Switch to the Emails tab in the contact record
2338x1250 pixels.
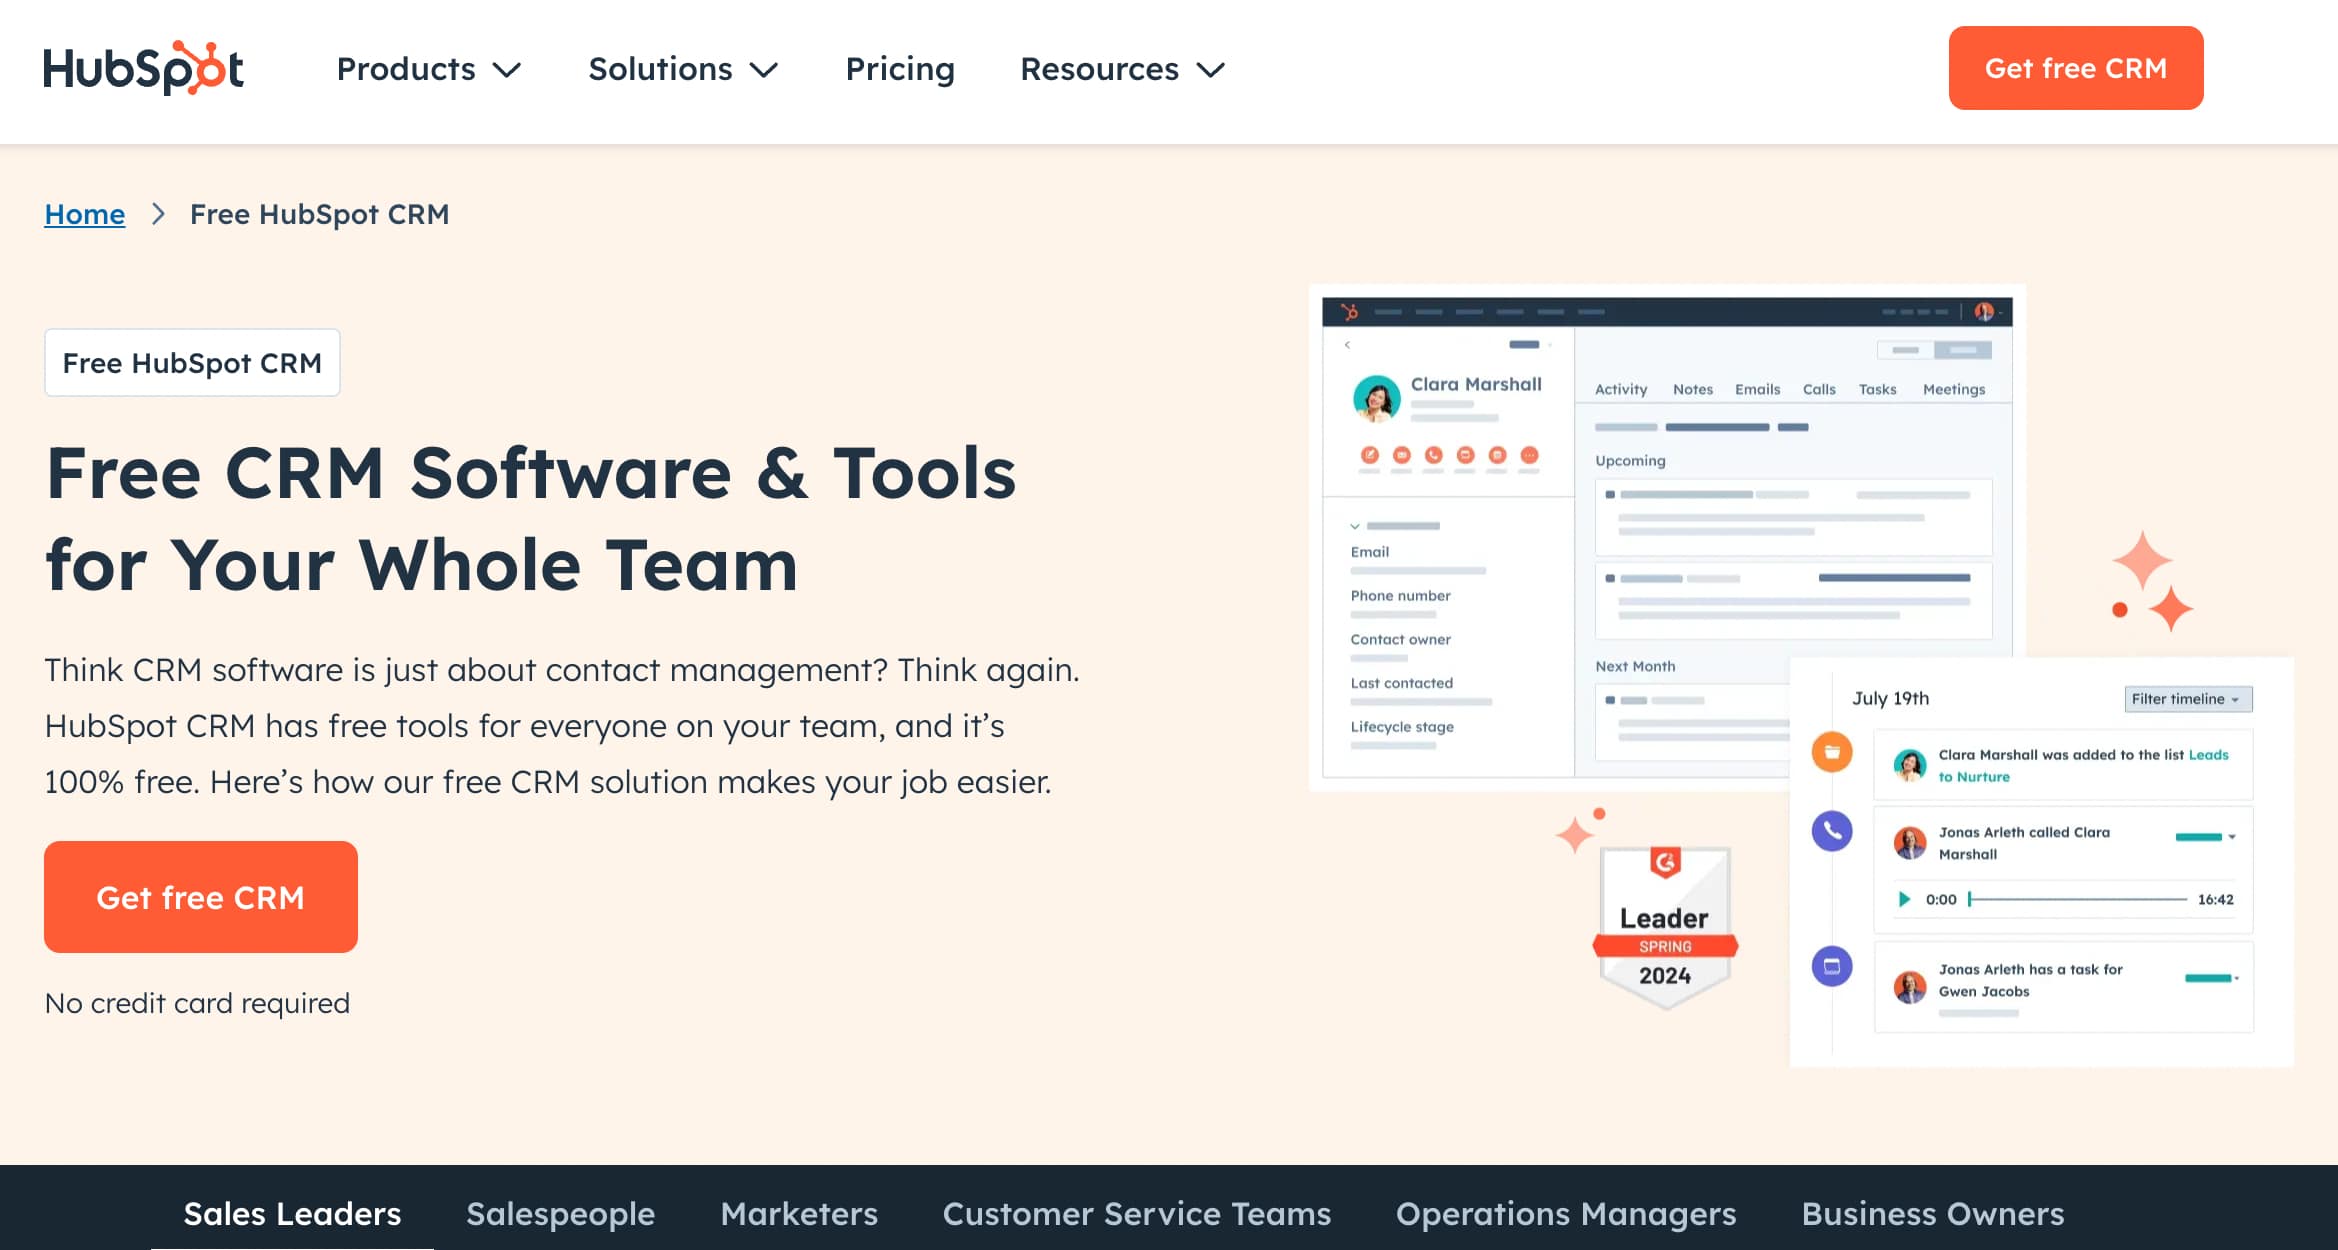[1757, 389]
